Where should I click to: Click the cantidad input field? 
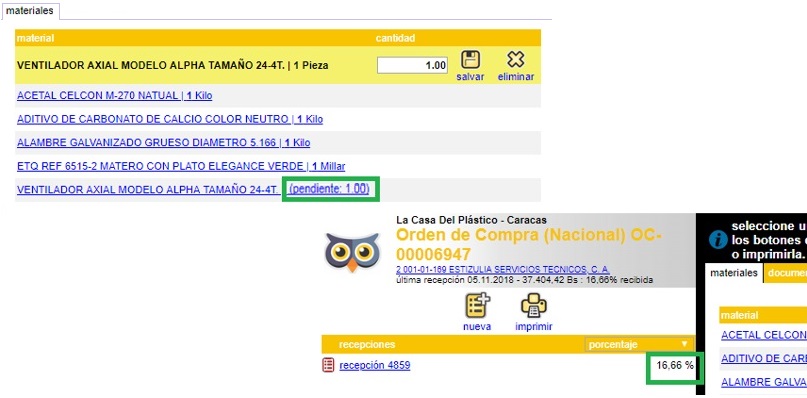click(412, 65)
